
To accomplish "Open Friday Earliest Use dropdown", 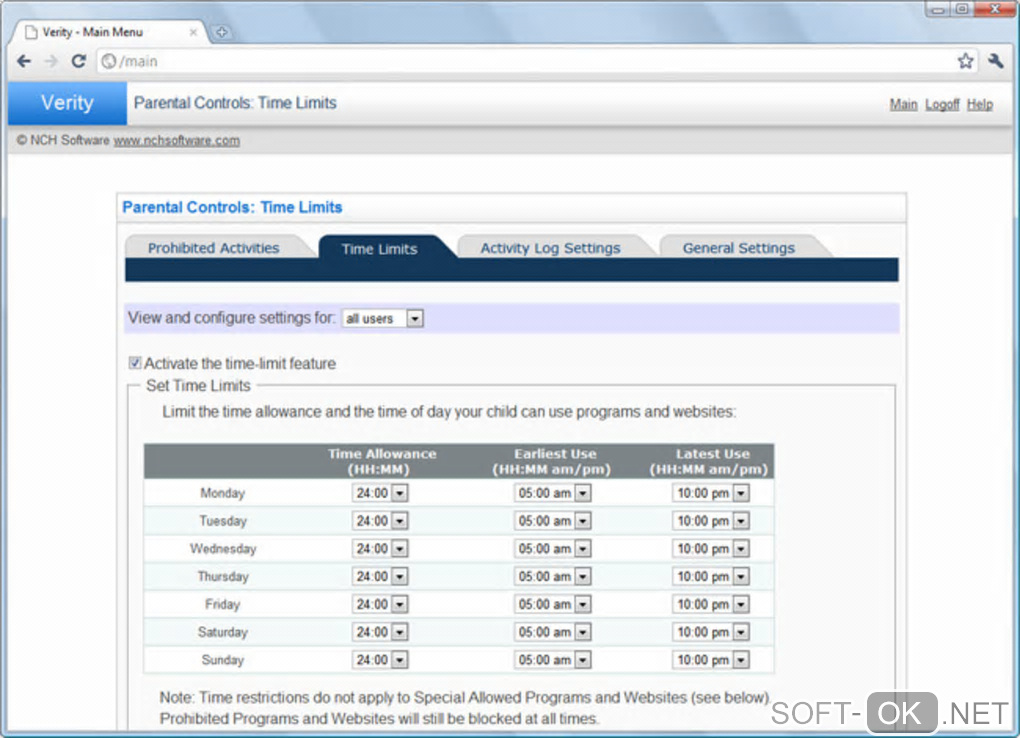I will 552,605.
